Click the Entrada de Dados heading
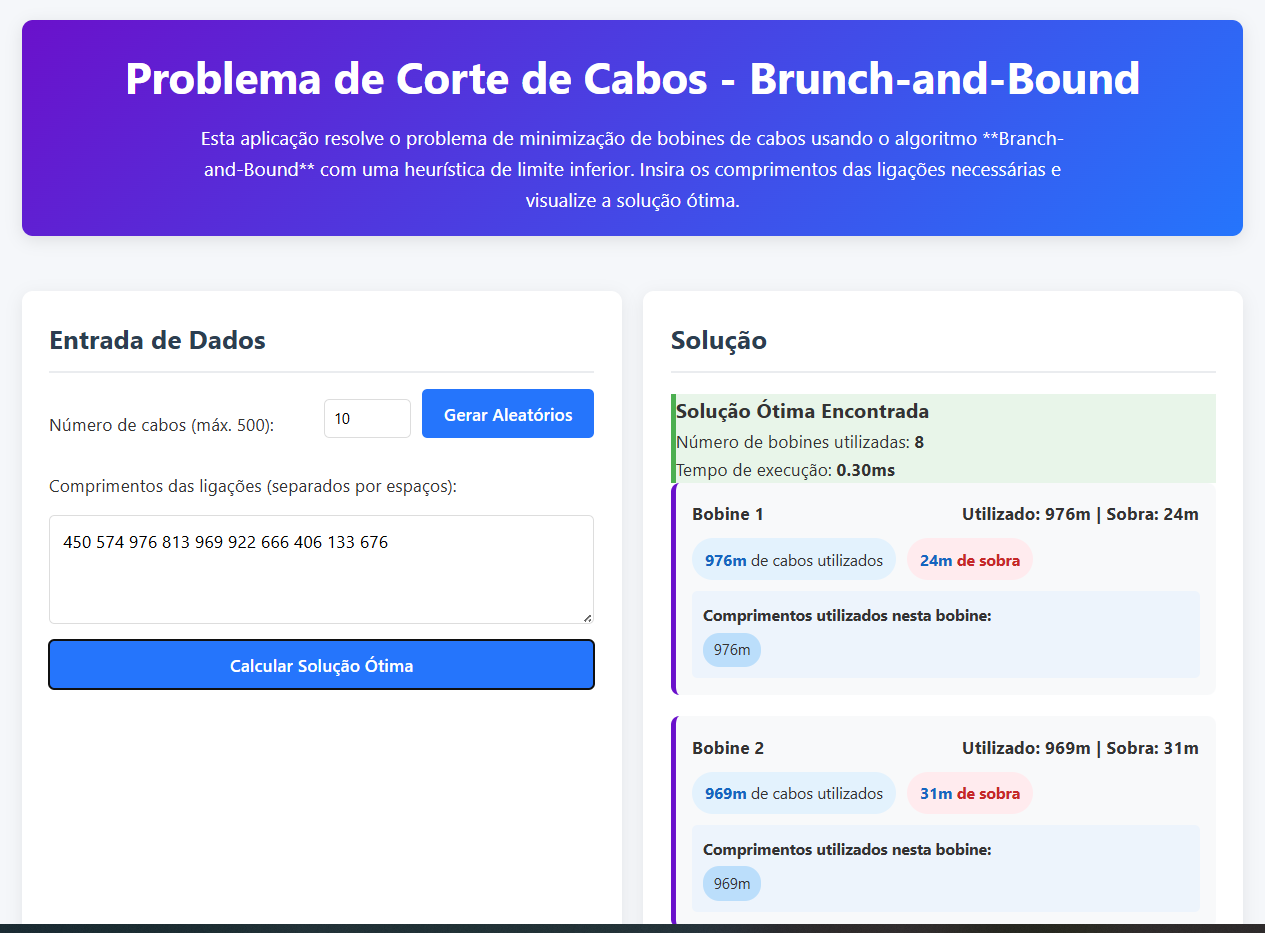The image size is (1265, 933). [157, 340]
